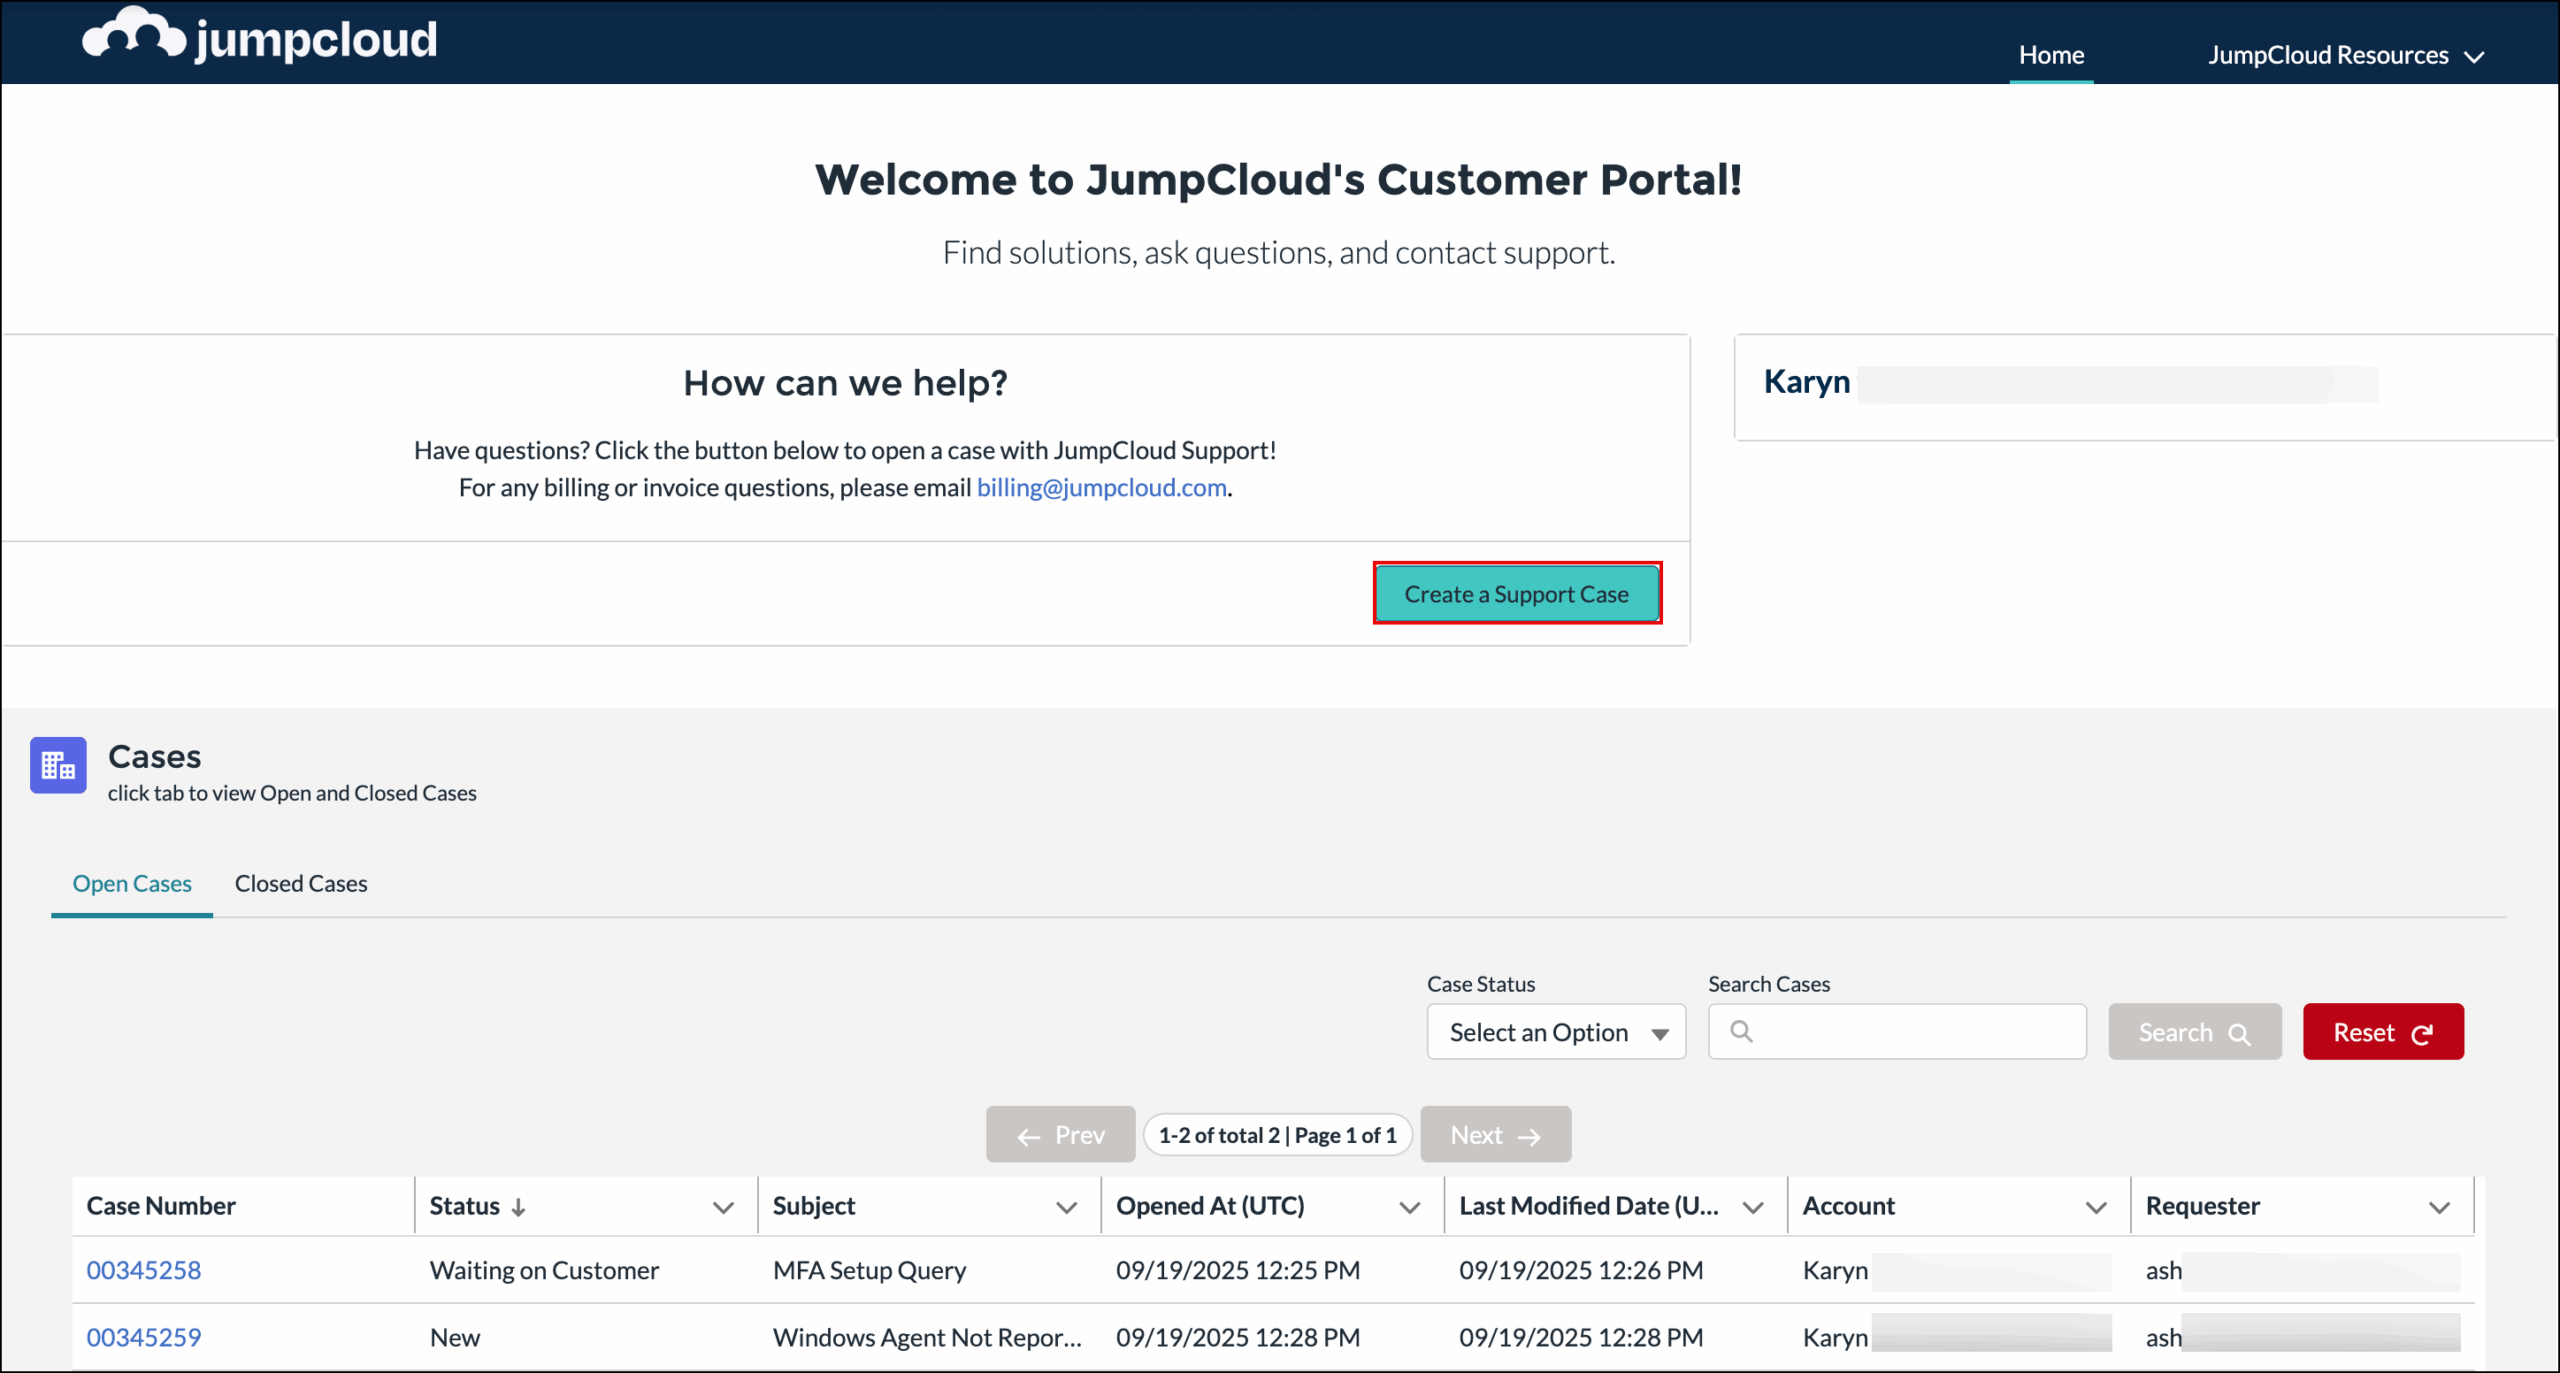Click the magnifier icon inside Search Cases field
This screenshot has width=2560, height=1373.
pos(1743,1031)
